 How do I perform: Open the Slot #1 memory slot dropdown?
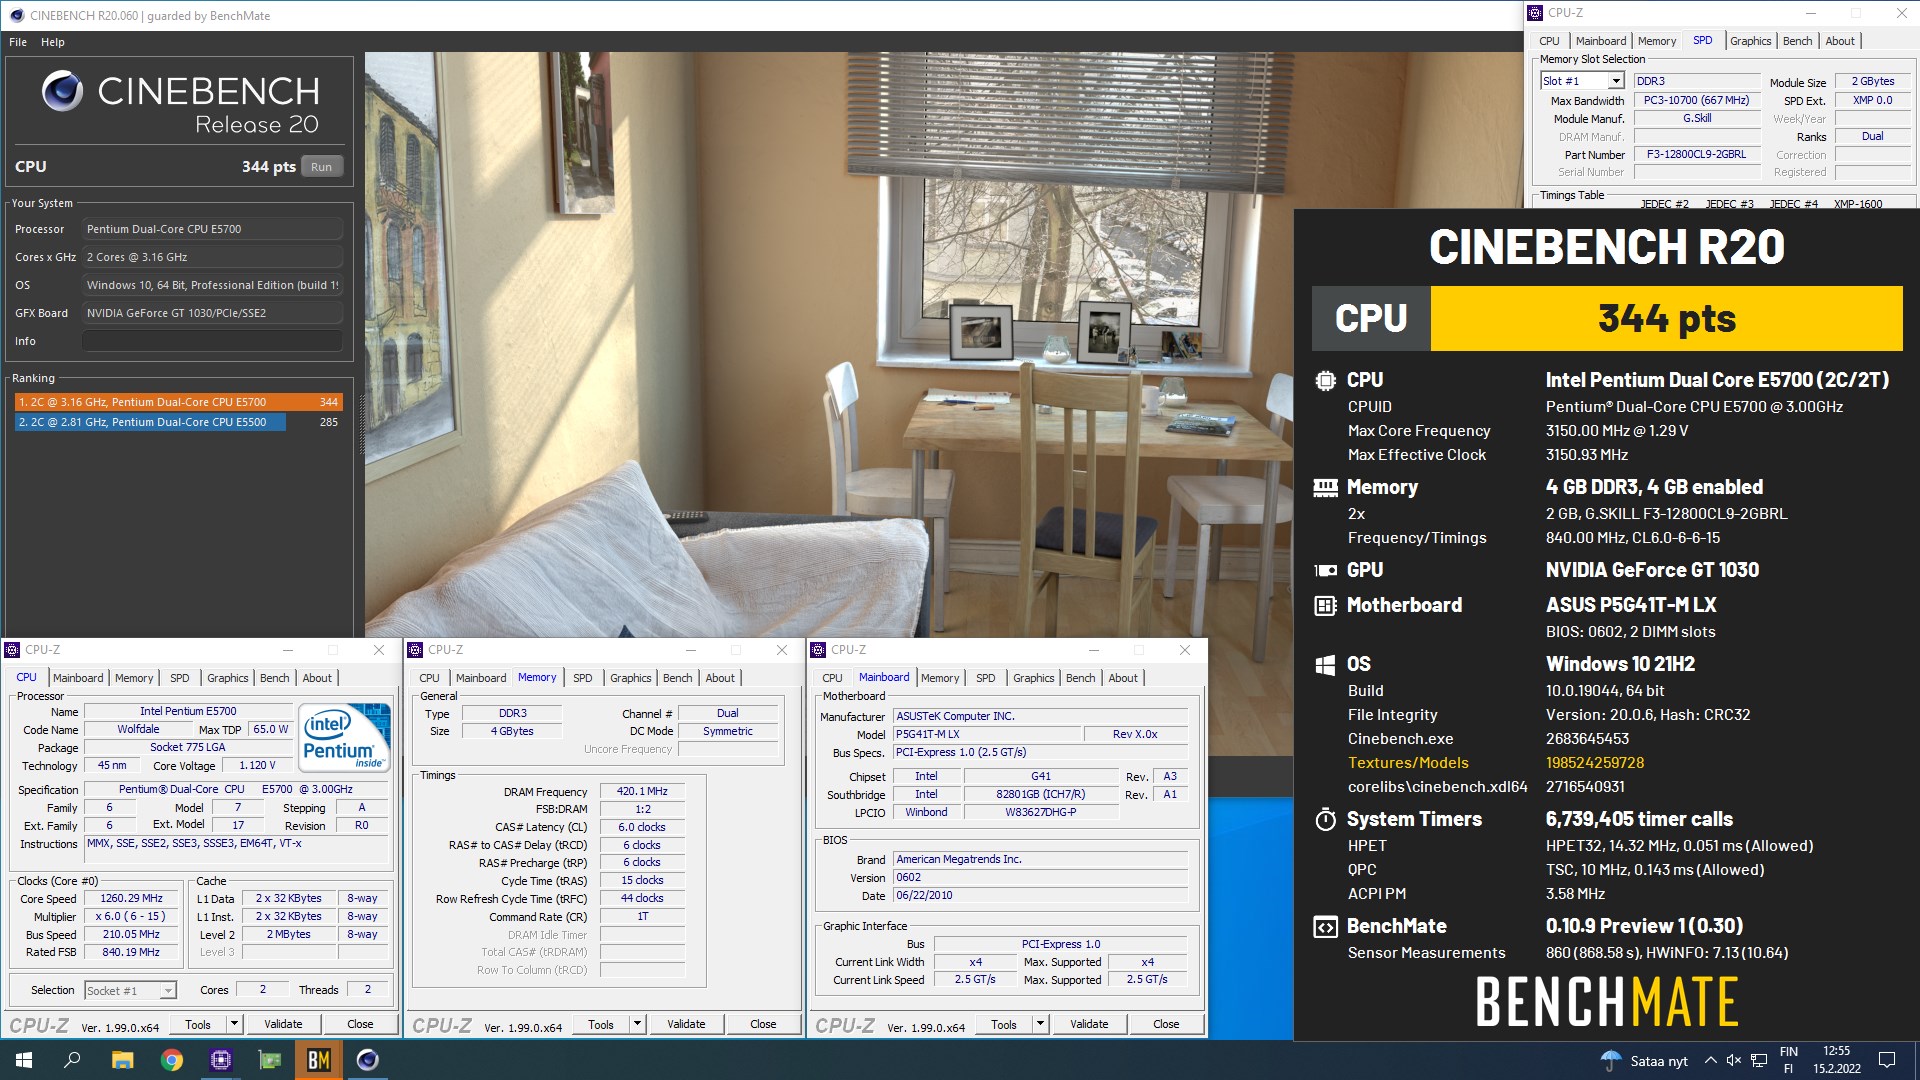click(1615, 81)
